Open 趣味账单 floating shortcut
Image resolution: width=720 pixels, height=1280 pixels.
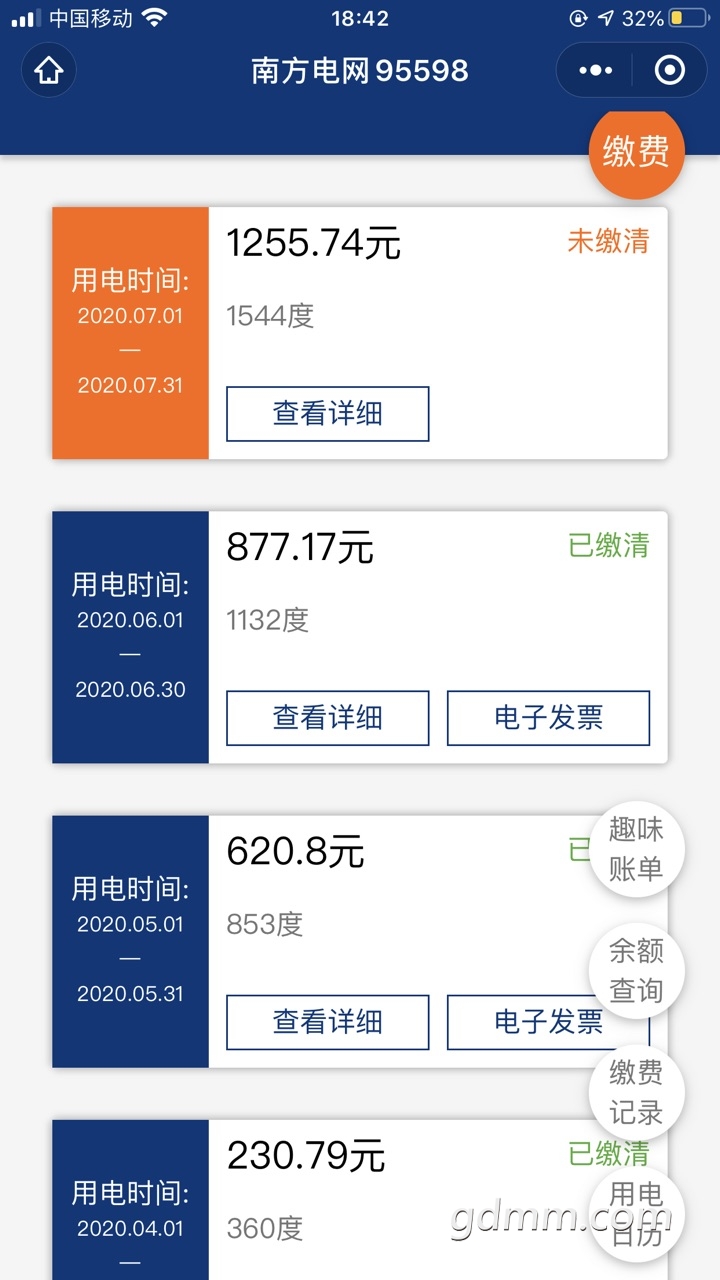(636, 848)
